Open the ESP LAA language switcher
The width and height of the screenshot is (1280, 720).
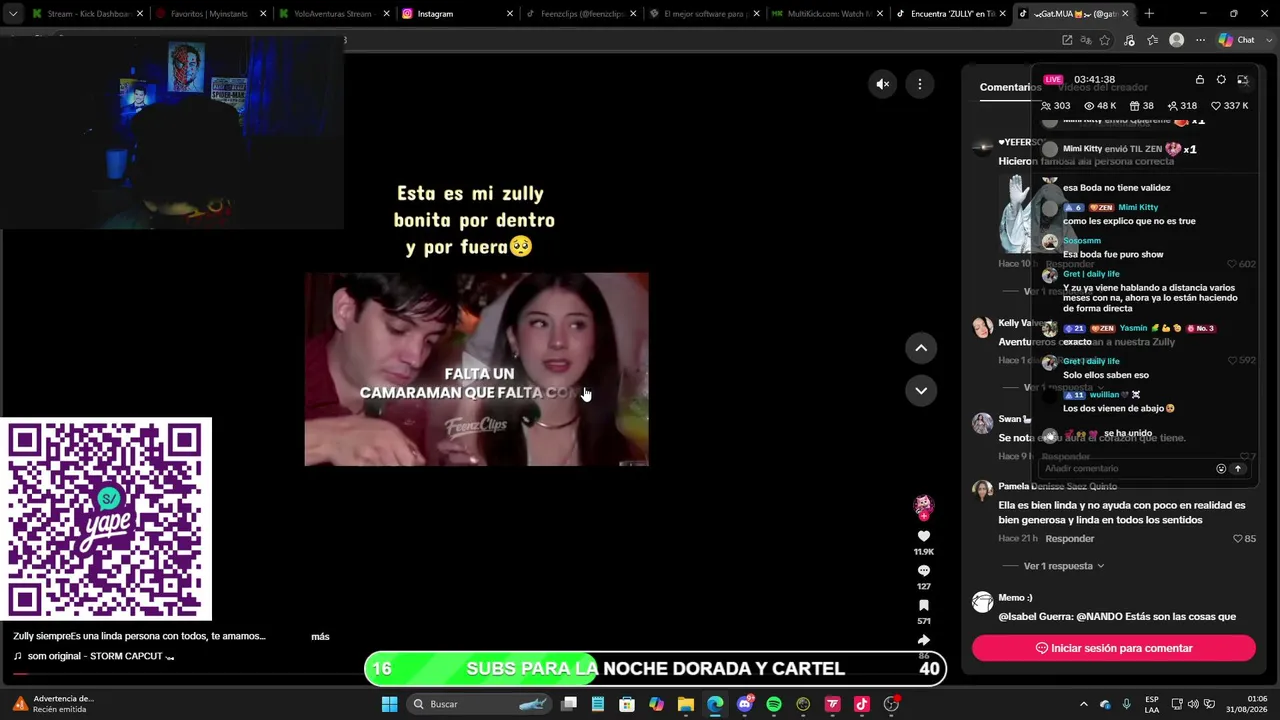[1152, 704]
